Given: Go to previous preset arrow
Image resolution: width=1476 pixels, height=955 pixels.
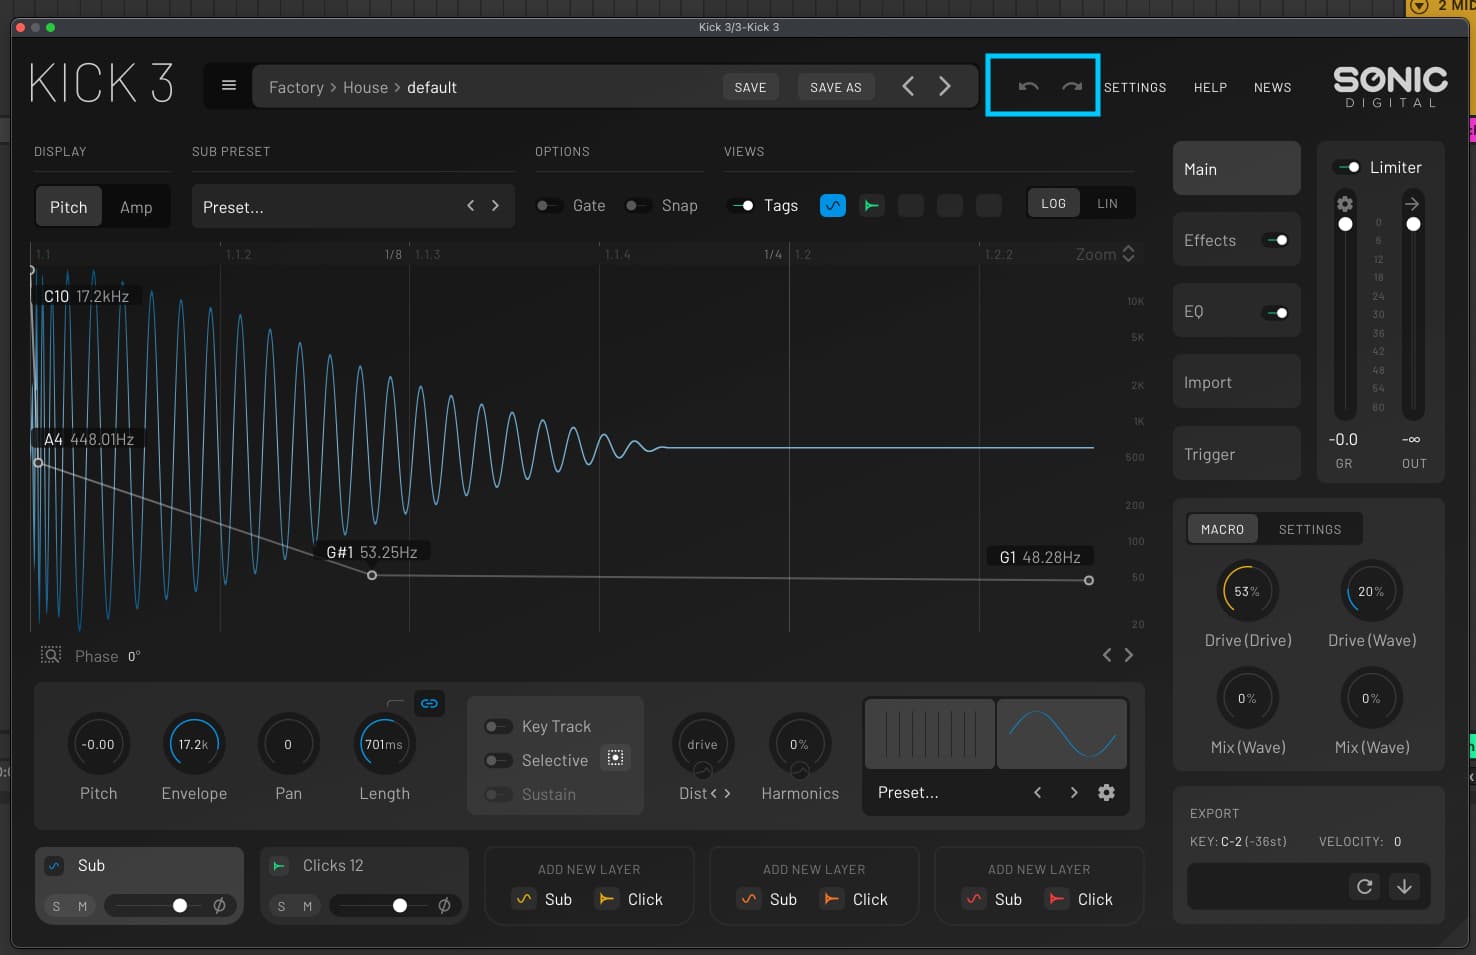Looking at the screenshot, I should point(908,87).
